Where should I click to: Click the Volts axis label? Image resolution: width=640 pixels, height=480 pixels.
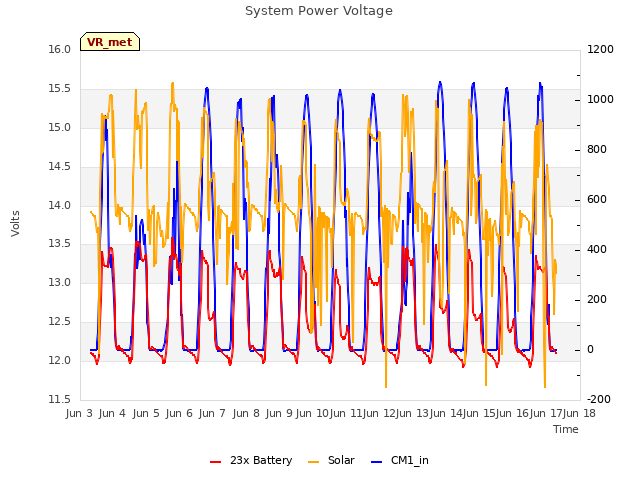(x=15, y=223)
